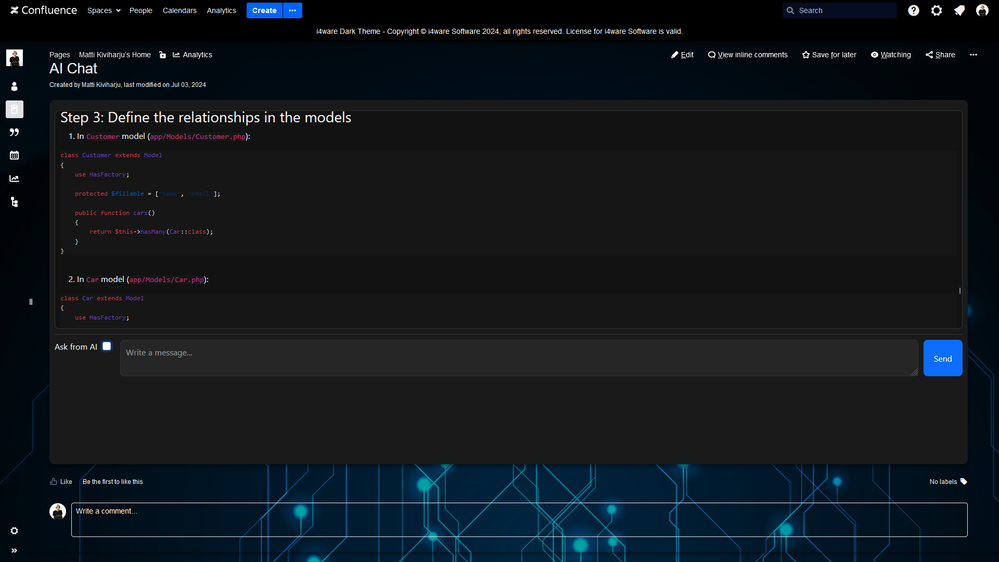Open the Blog quote icon in sidebar
The image size is (999, 562).
14,133
